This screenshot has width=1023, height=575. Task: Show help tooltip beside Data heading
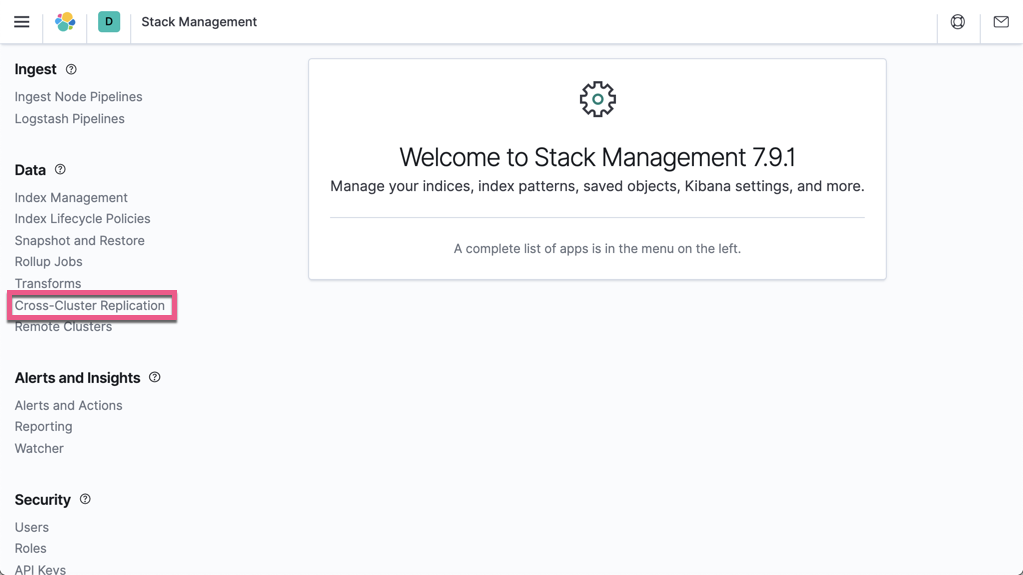point(60,170)
